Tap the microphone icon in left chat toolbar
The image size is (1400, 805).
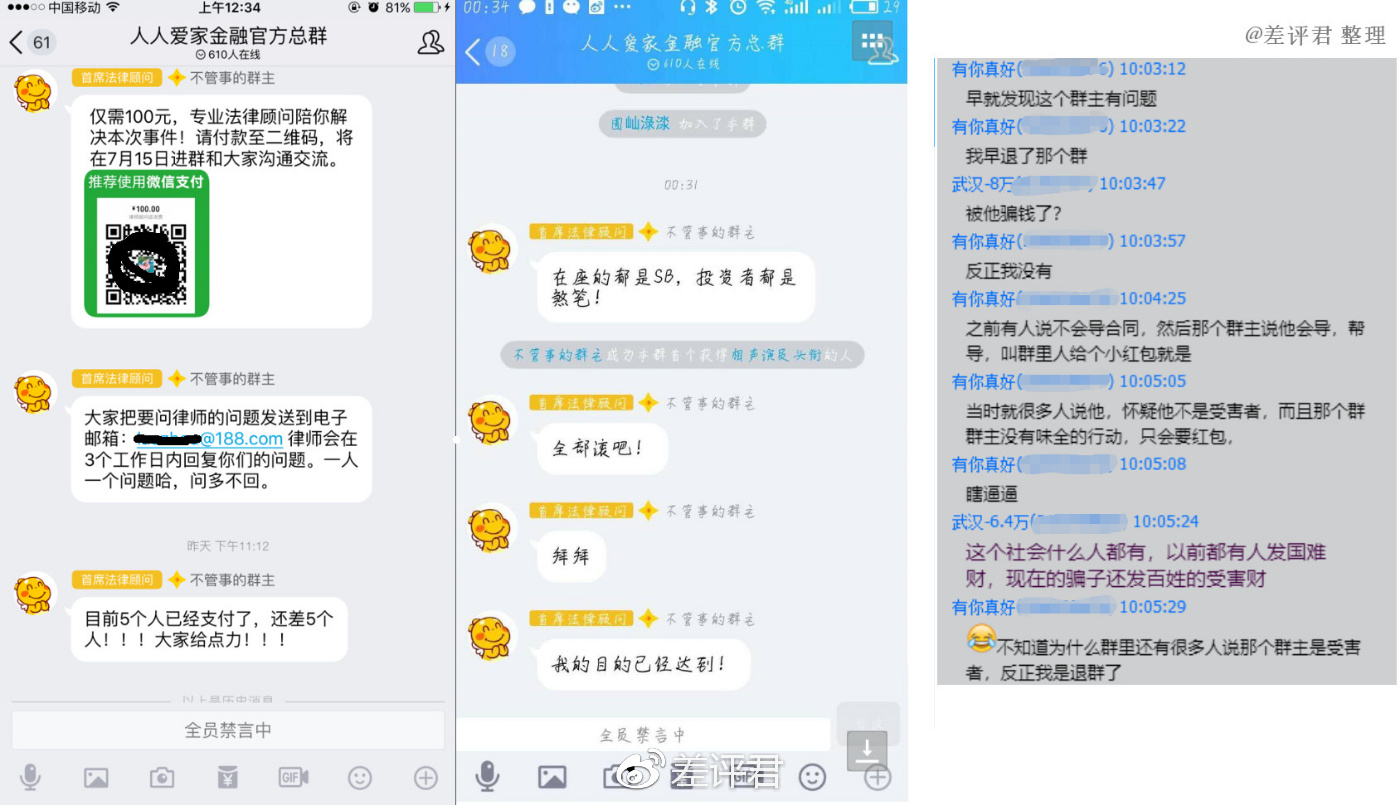tap(31, 777)
